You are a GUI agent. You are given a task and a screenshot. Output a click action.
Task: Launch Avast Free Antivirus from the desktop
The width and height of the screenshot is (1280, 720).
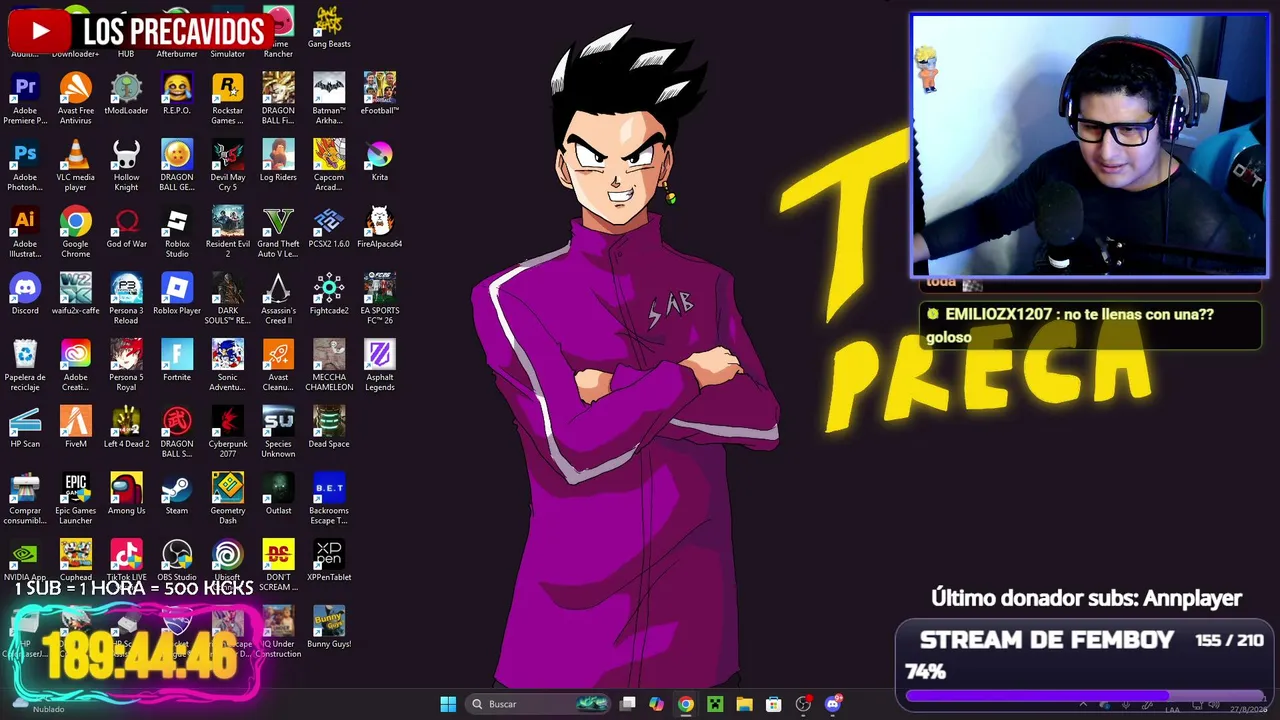click(76, 98)
